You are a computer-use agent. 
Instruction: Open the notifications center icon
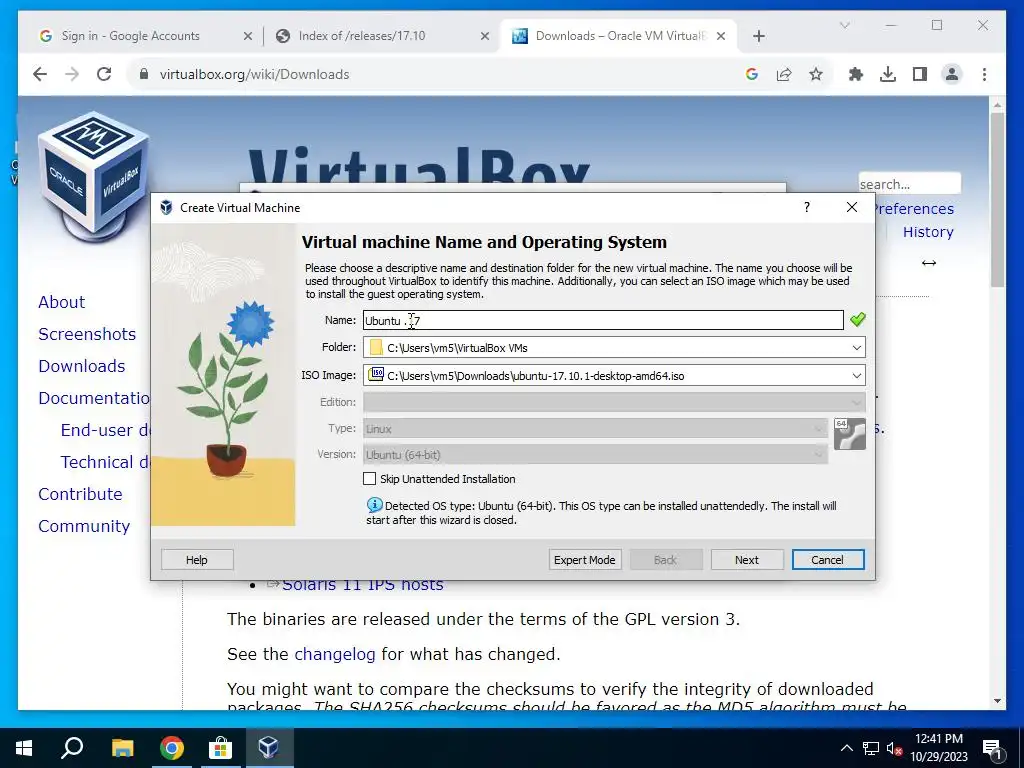[993, 749]
